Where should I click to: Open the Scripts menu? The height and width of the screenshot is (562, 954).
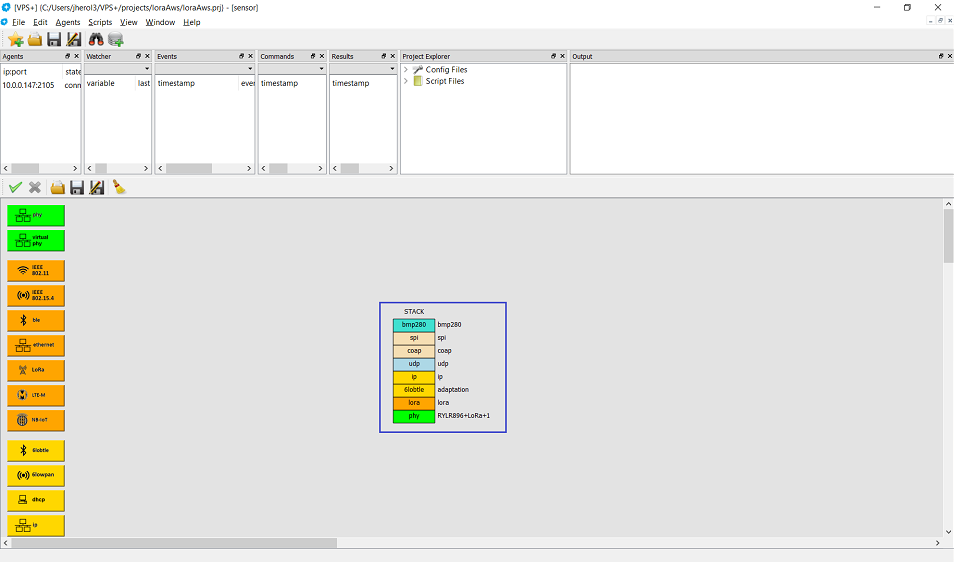(100, 22)
